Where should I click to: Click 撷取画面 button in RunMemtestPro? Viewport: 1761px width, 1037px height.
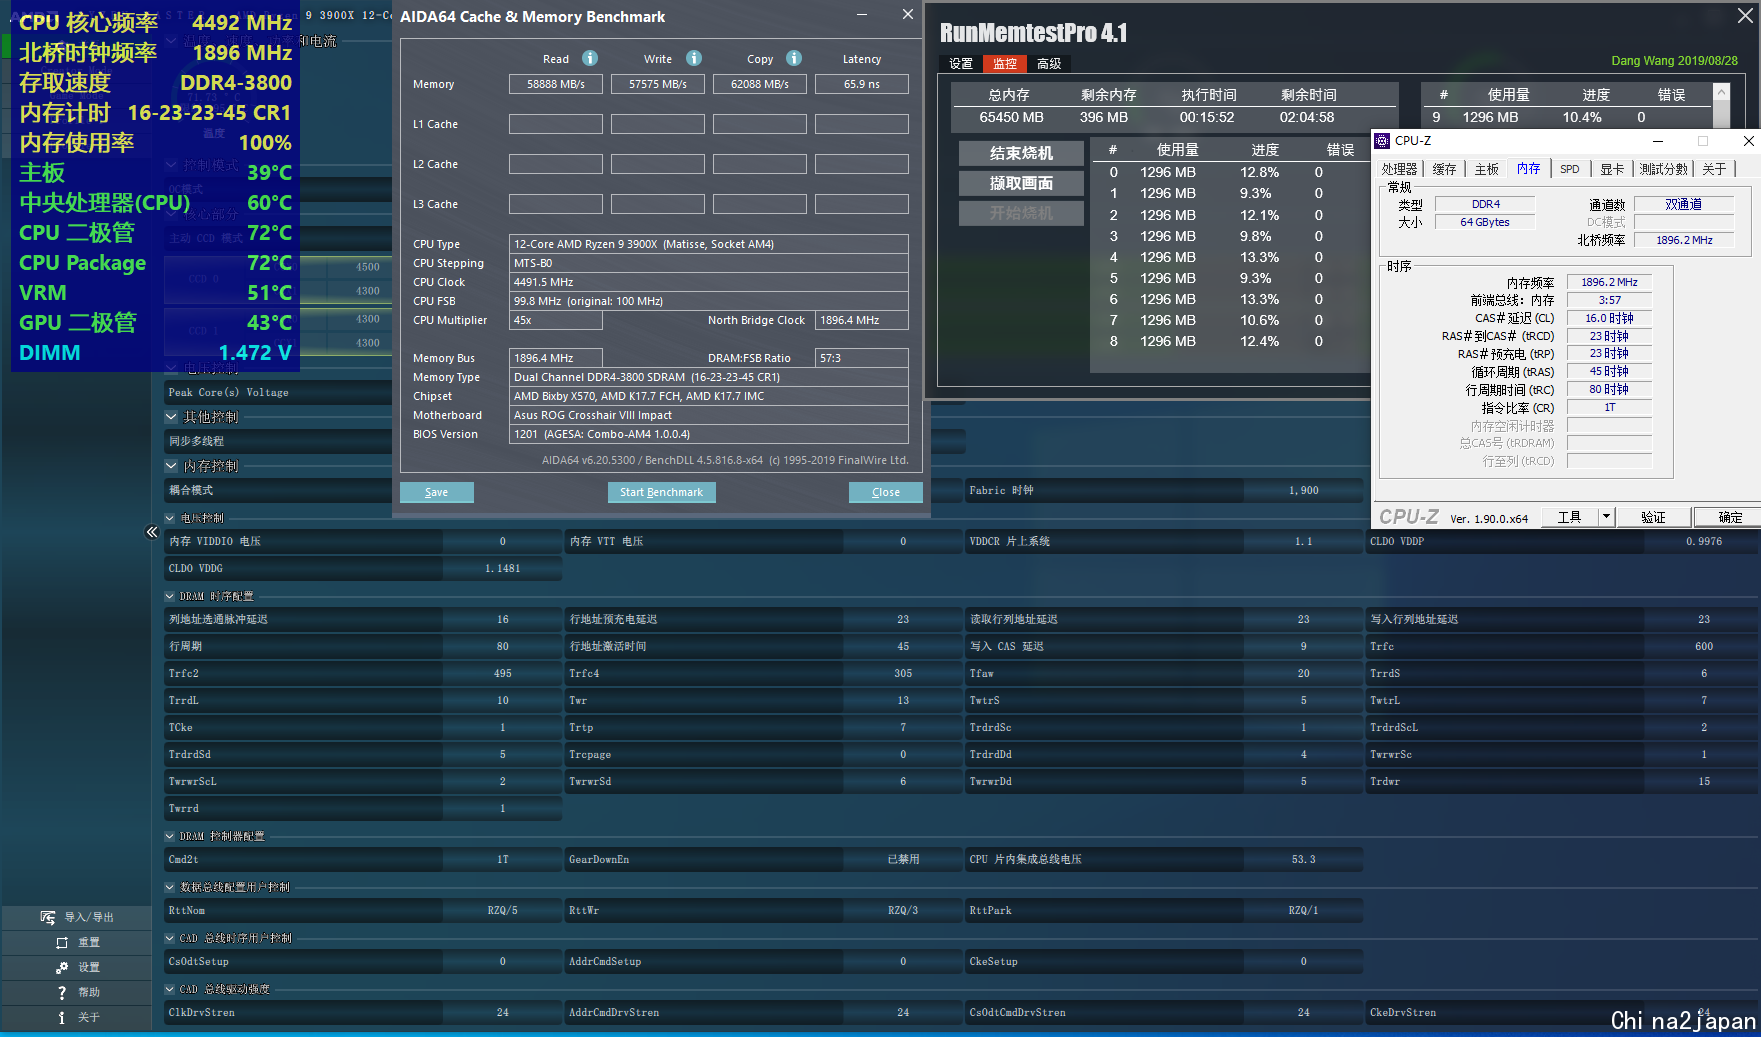tap(1021, 183)
